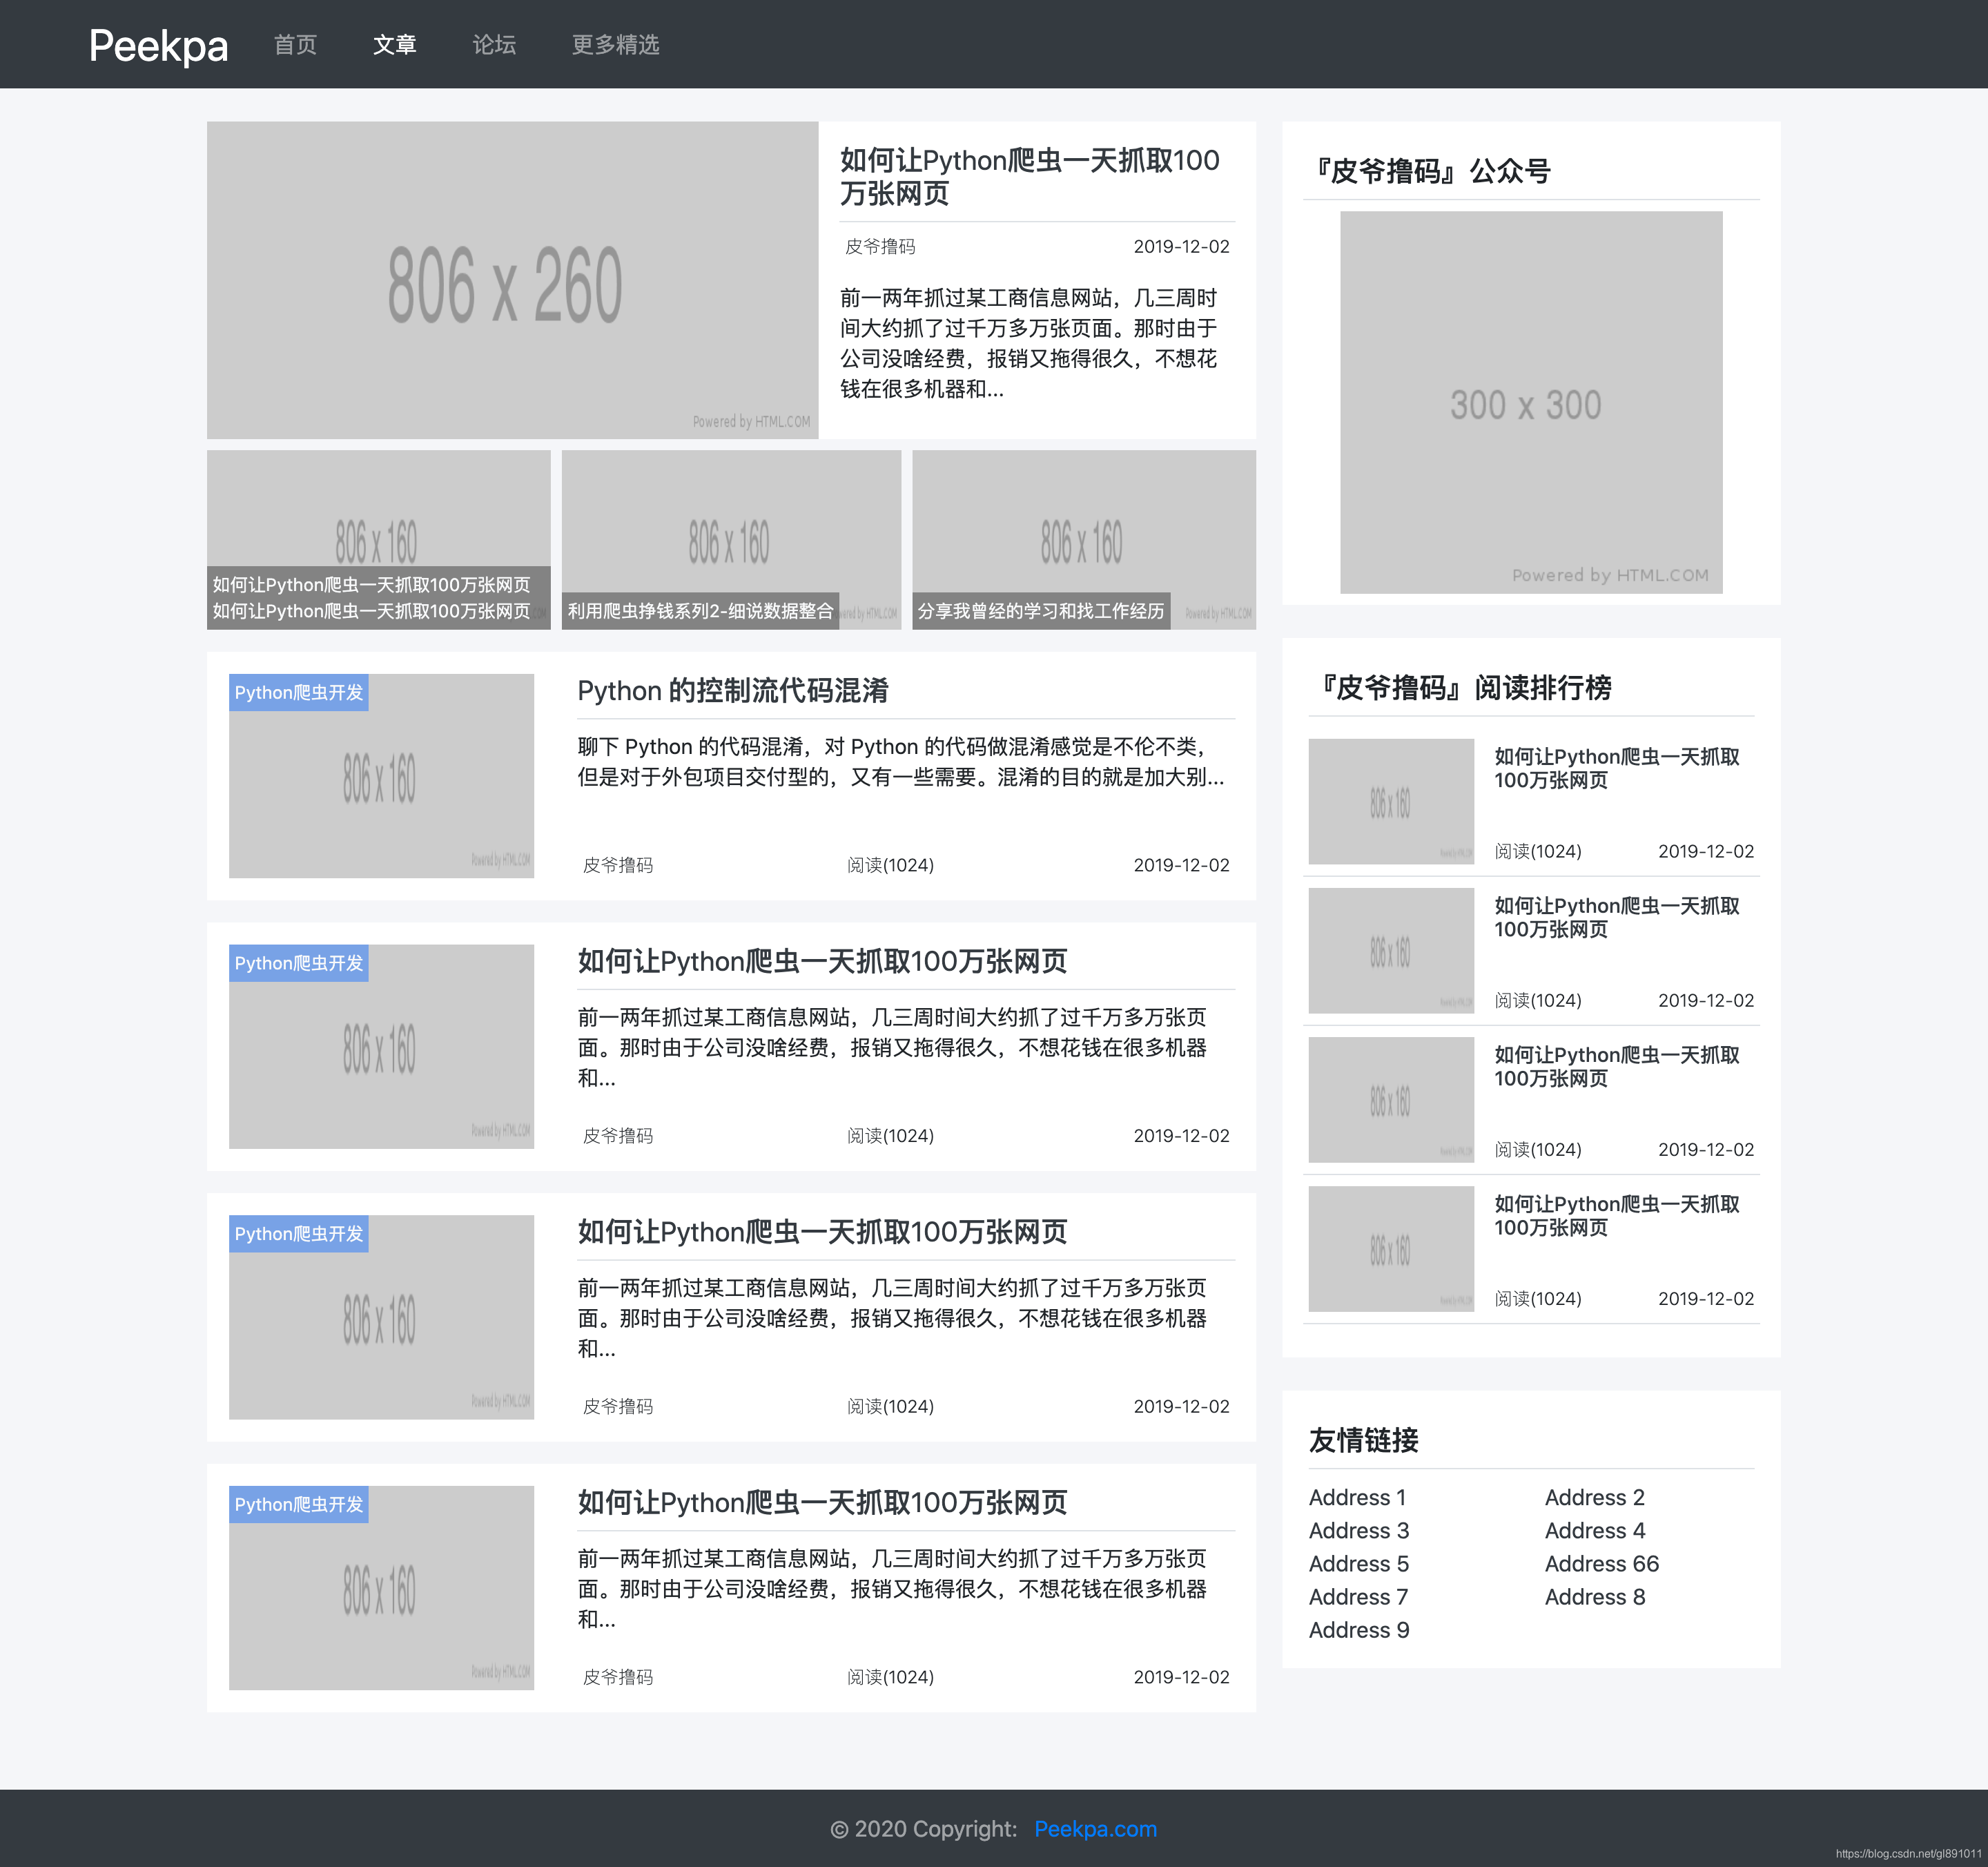This screenshot has width=1988, height=1867.
Task: Open 分享我曾经的学习和找工作经历 featured story
Action: [x=1041, y=611]
